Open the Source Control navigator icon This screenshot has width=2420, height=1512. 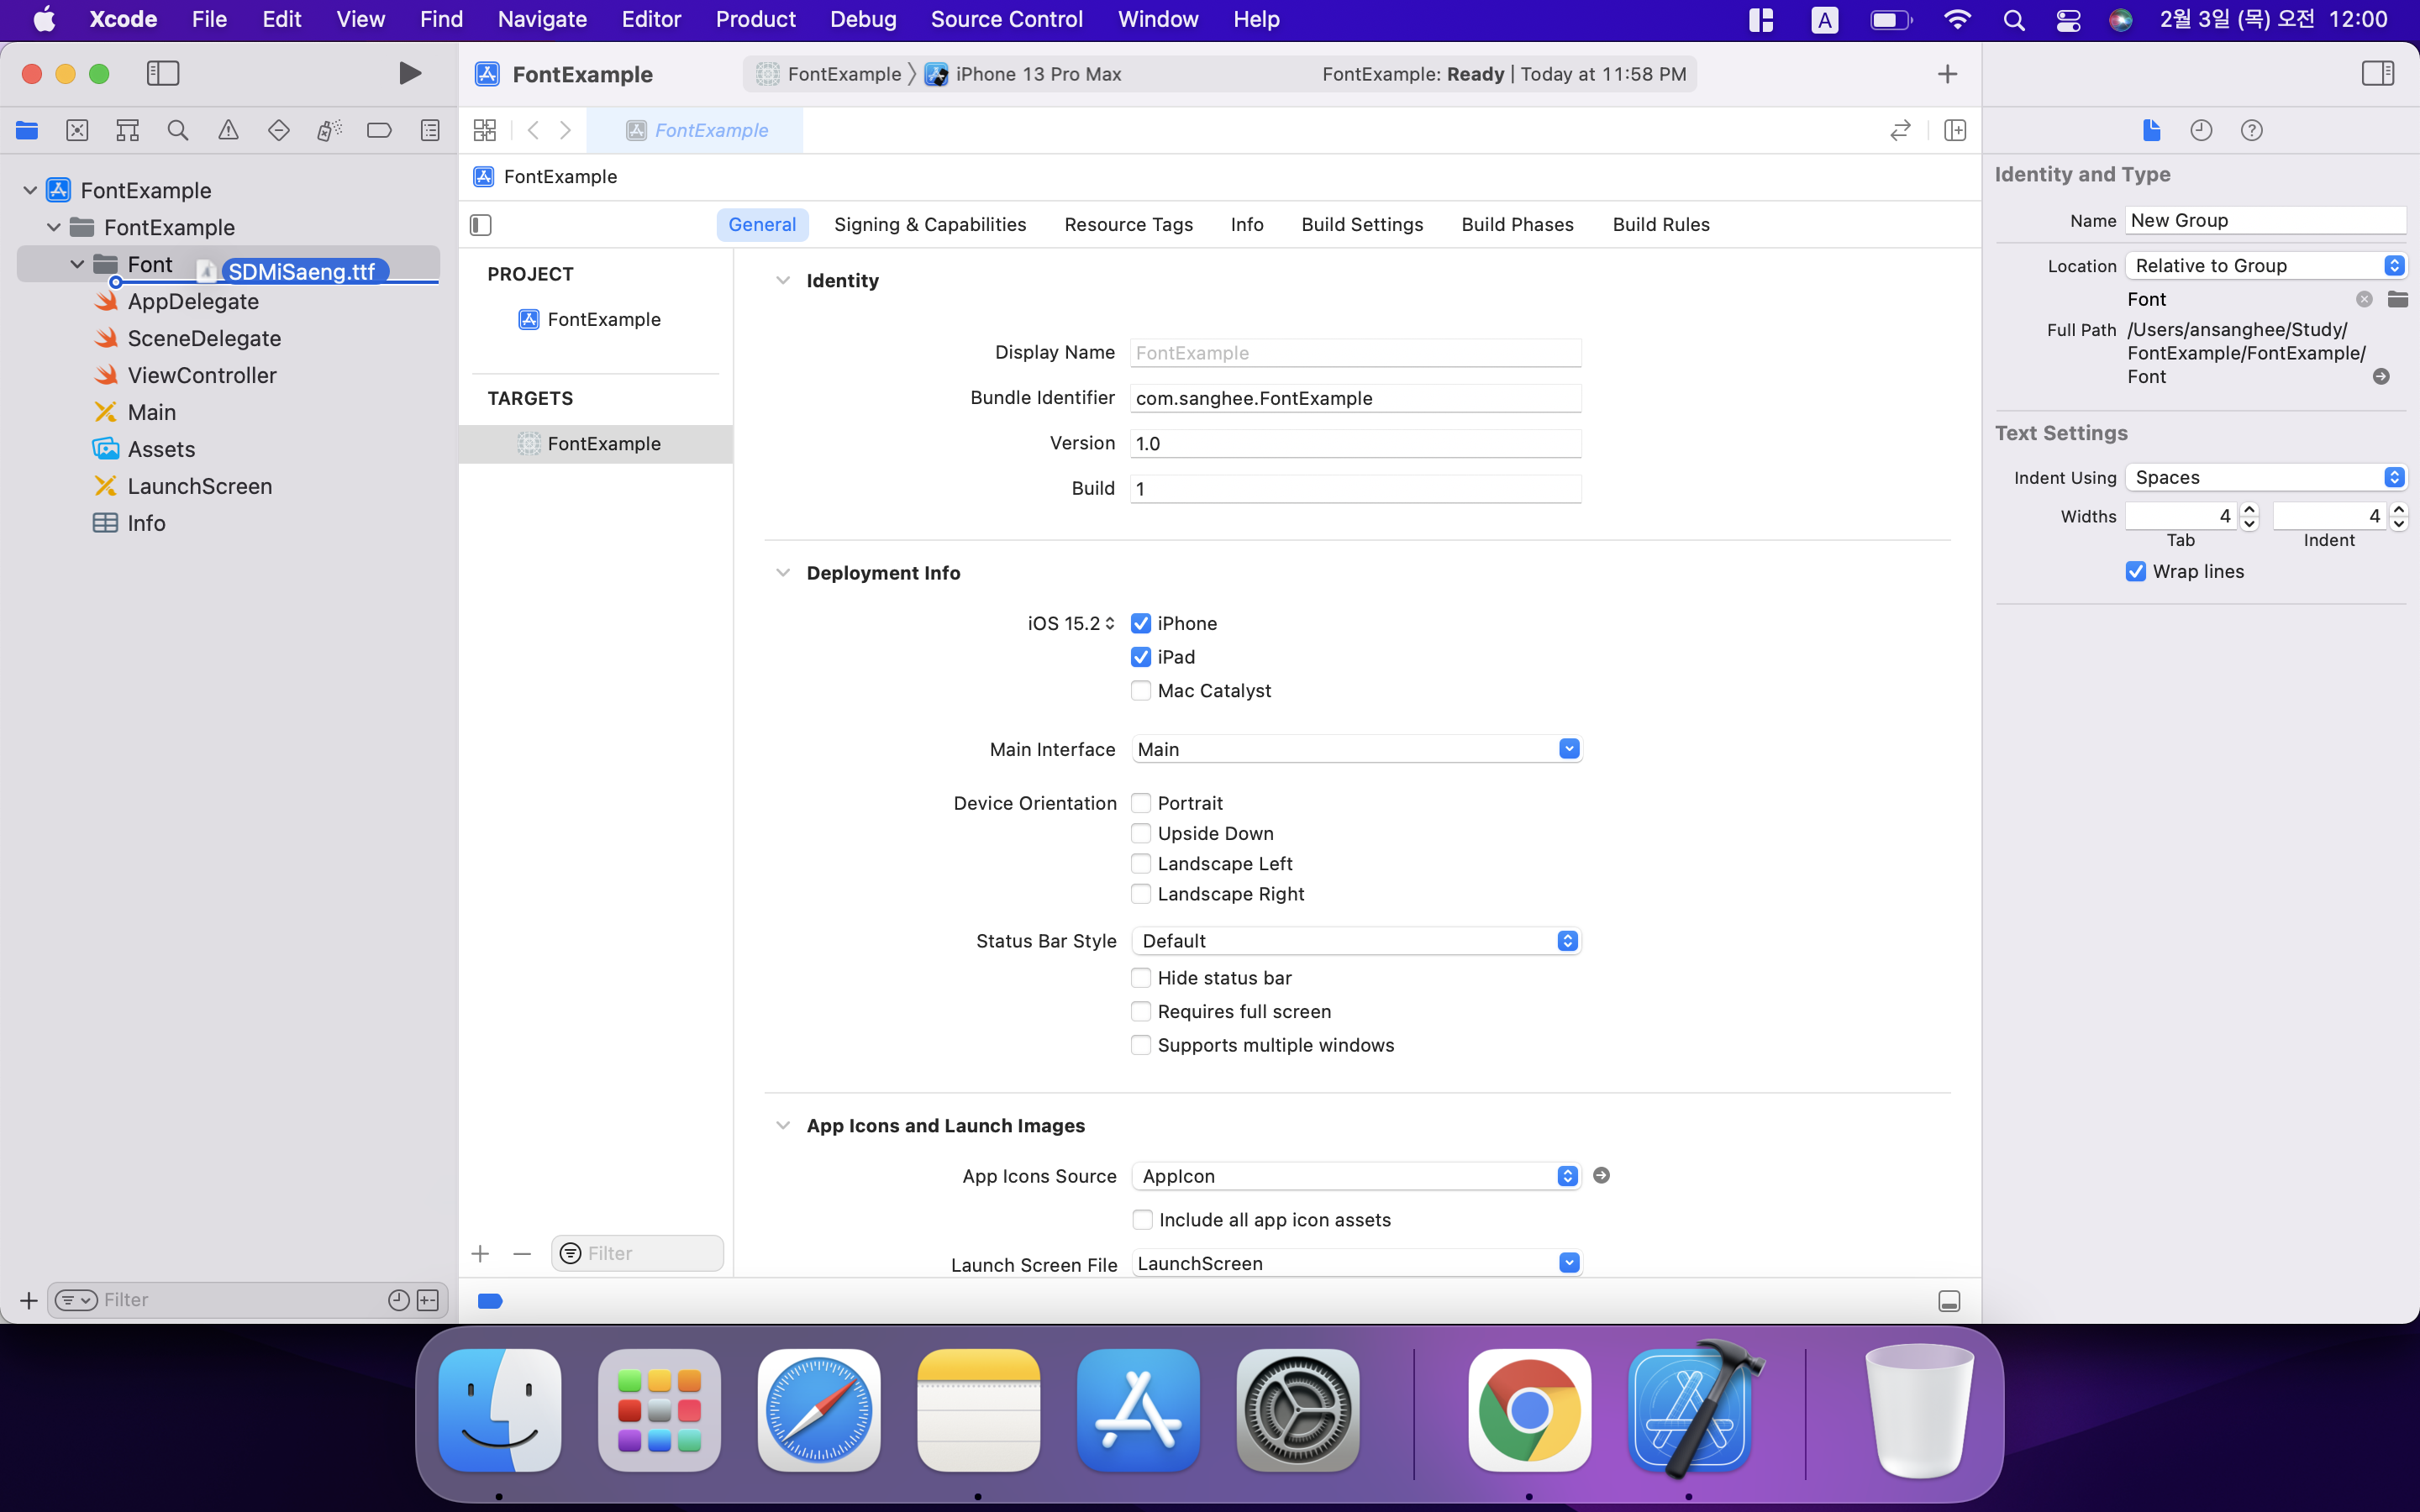pyautogui.click(x=77, y=130)
